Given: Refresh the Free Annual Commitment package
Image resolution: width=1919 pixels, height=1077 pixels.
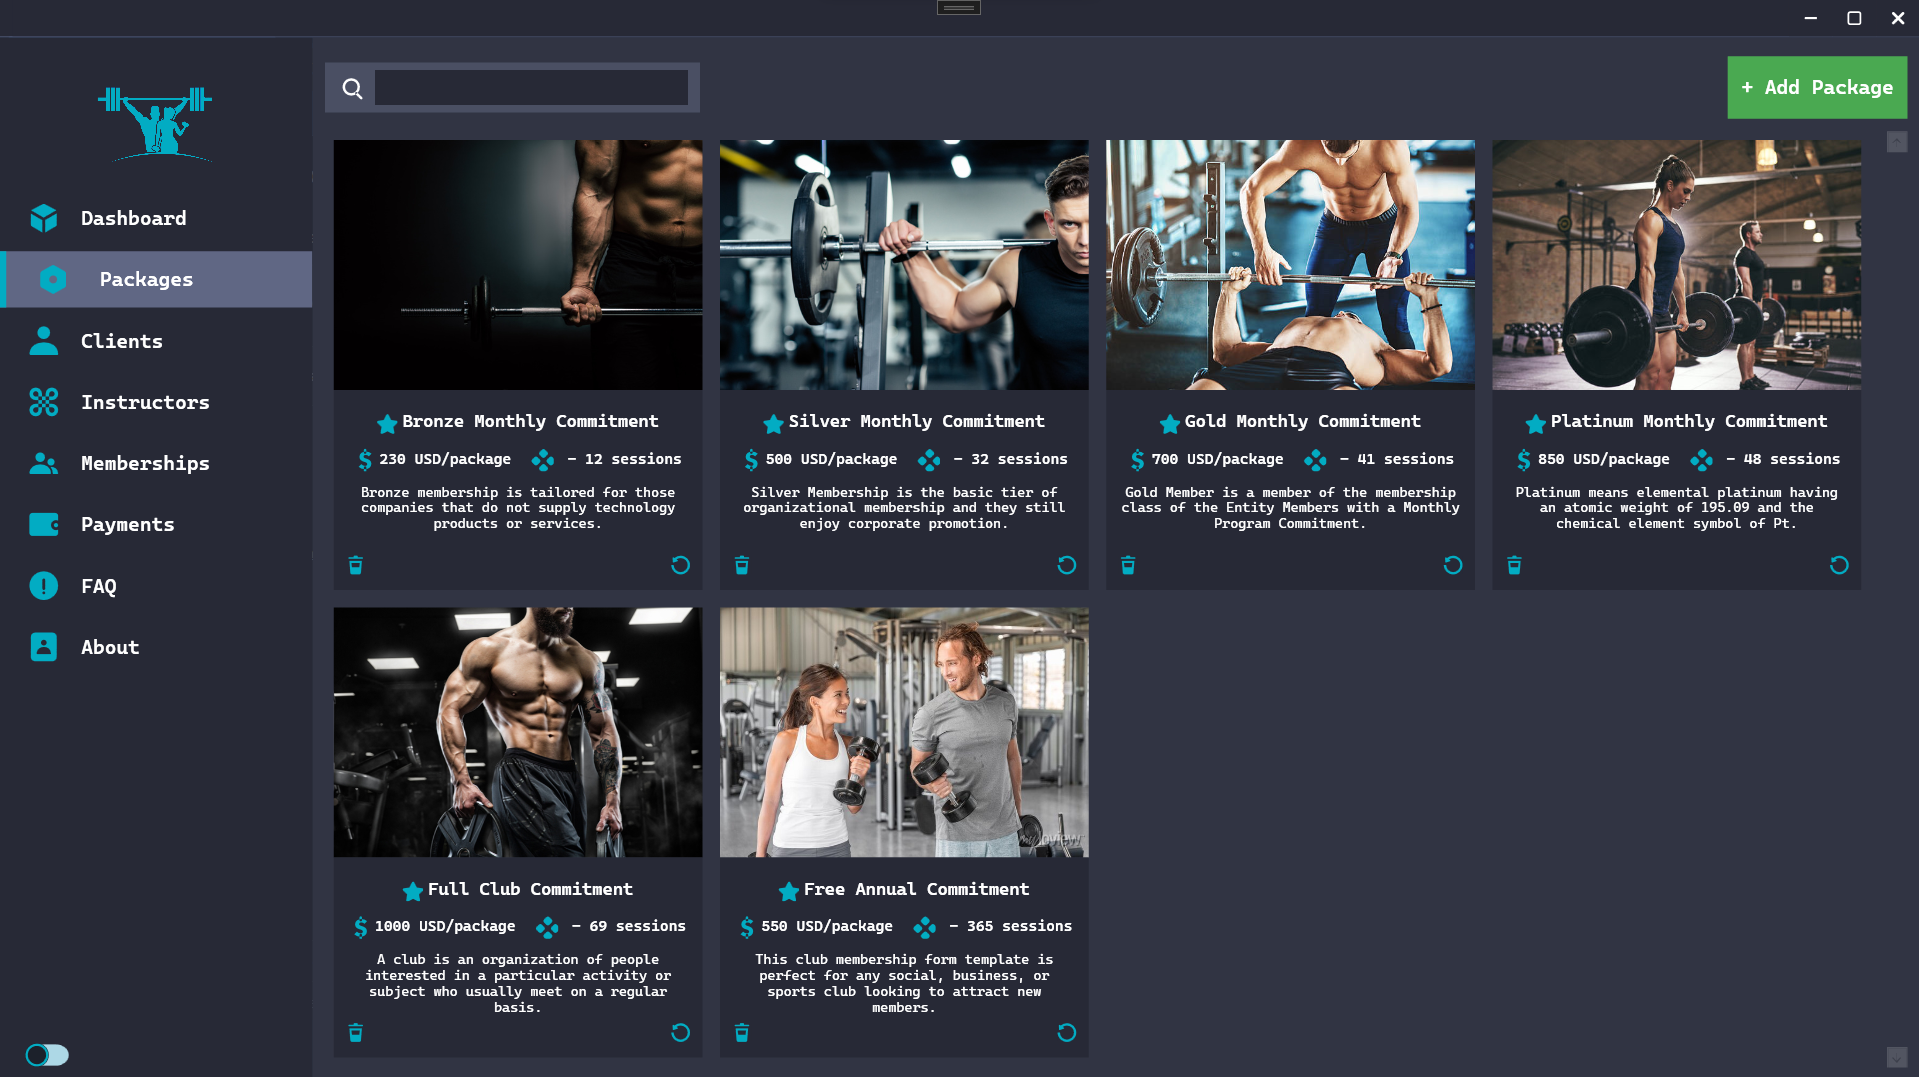Looking at the screenshot, I should click(1066, 1032).
